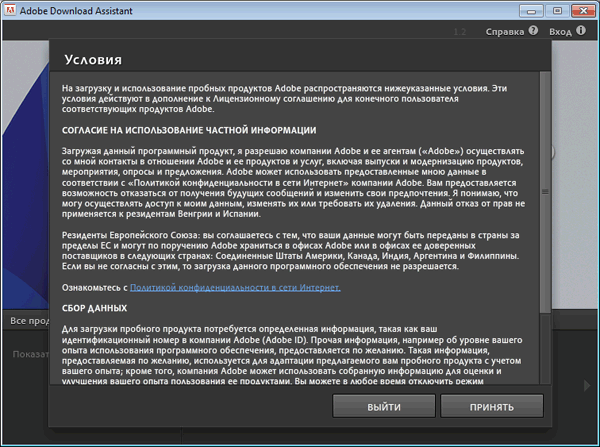Click the scrollbar thumb of the terms text
This screenshot has height=447, width=600.
point(545,192)
